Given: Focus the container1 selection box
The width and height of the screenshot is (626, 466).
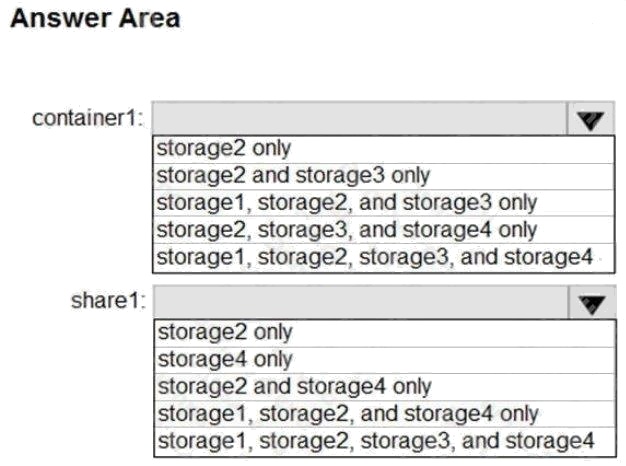Looking at the screenshot, I should [x=360, y=119].
